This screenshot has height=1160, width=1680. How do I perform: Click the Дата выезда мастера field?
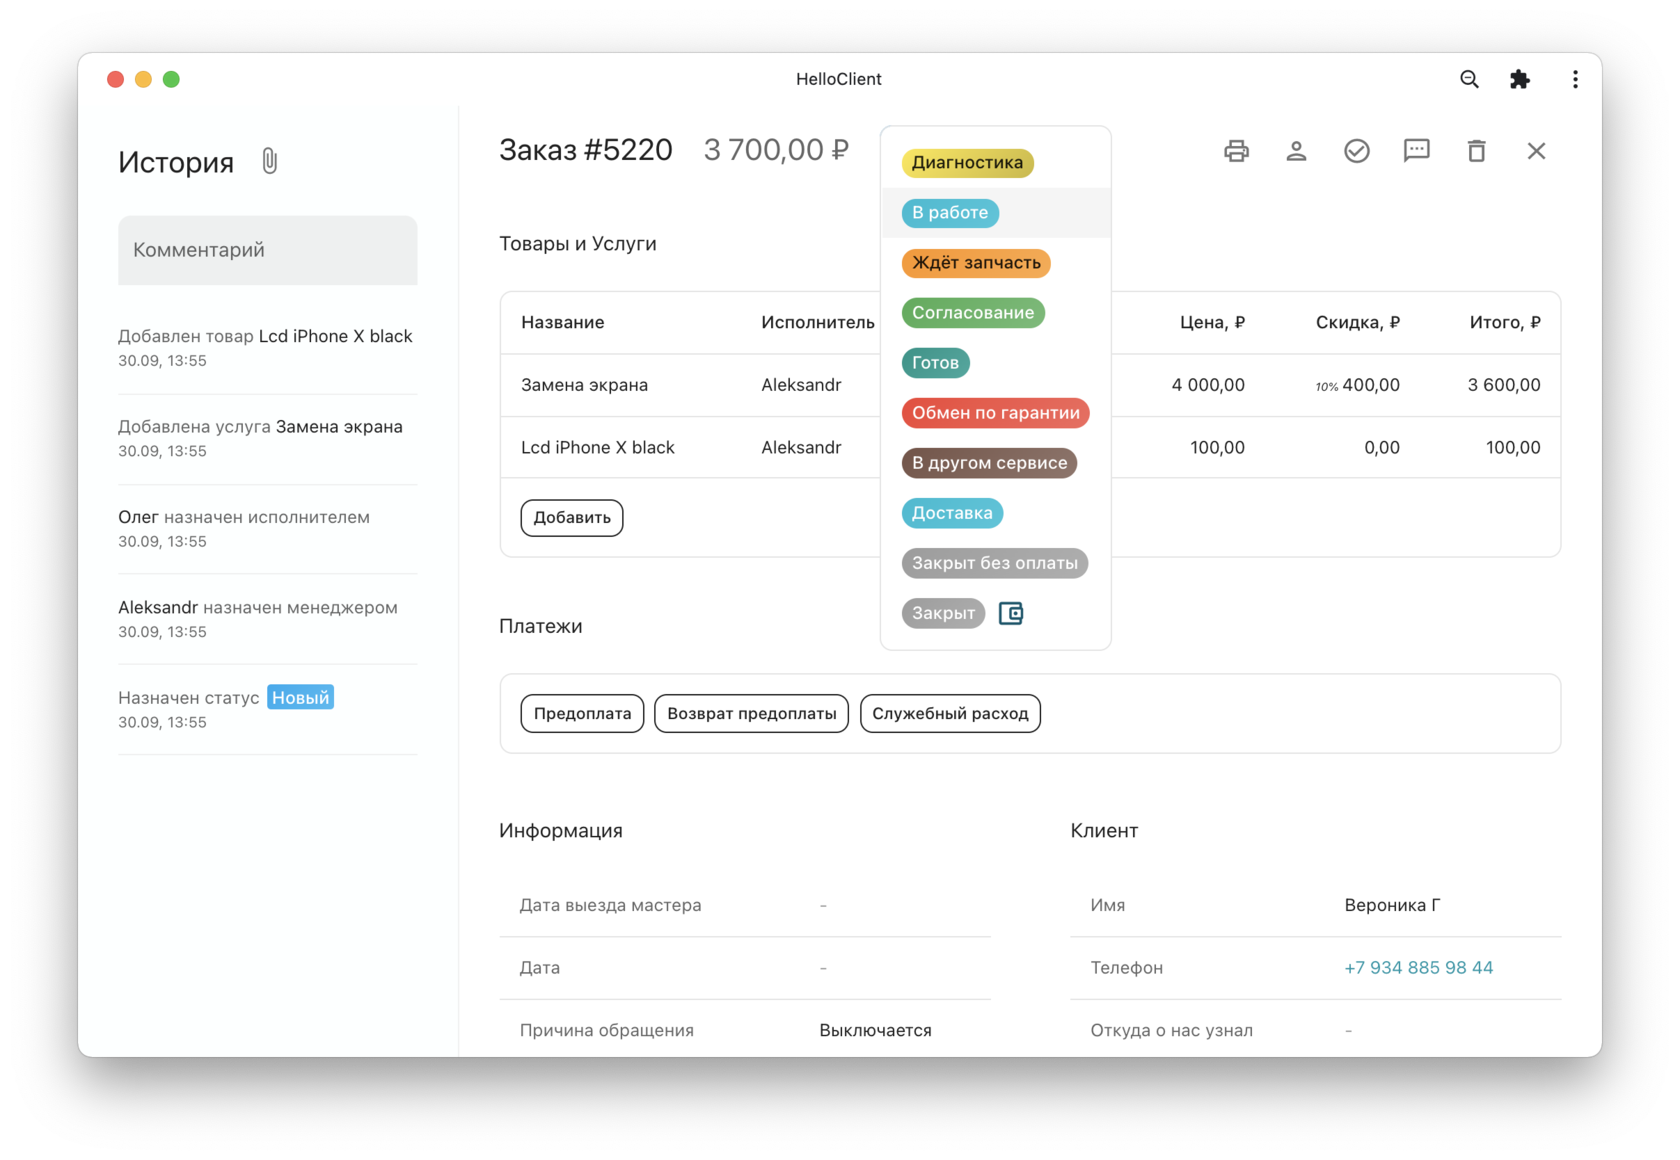(745, 905)
